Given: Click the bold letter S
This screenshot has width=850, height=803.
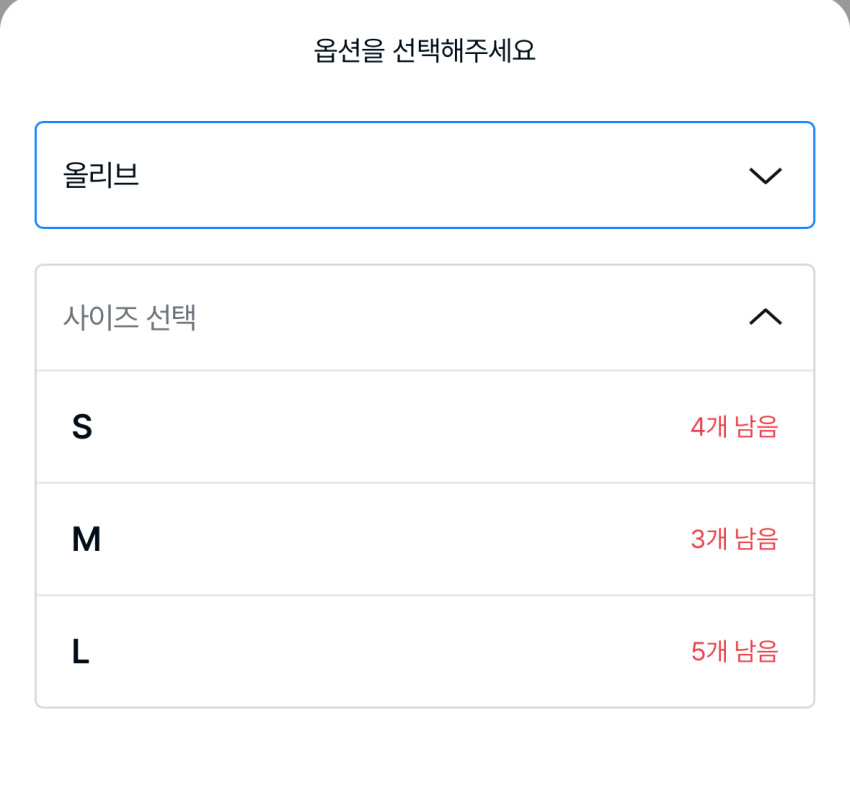Looking at the screenshot, I should click(82, 428).
